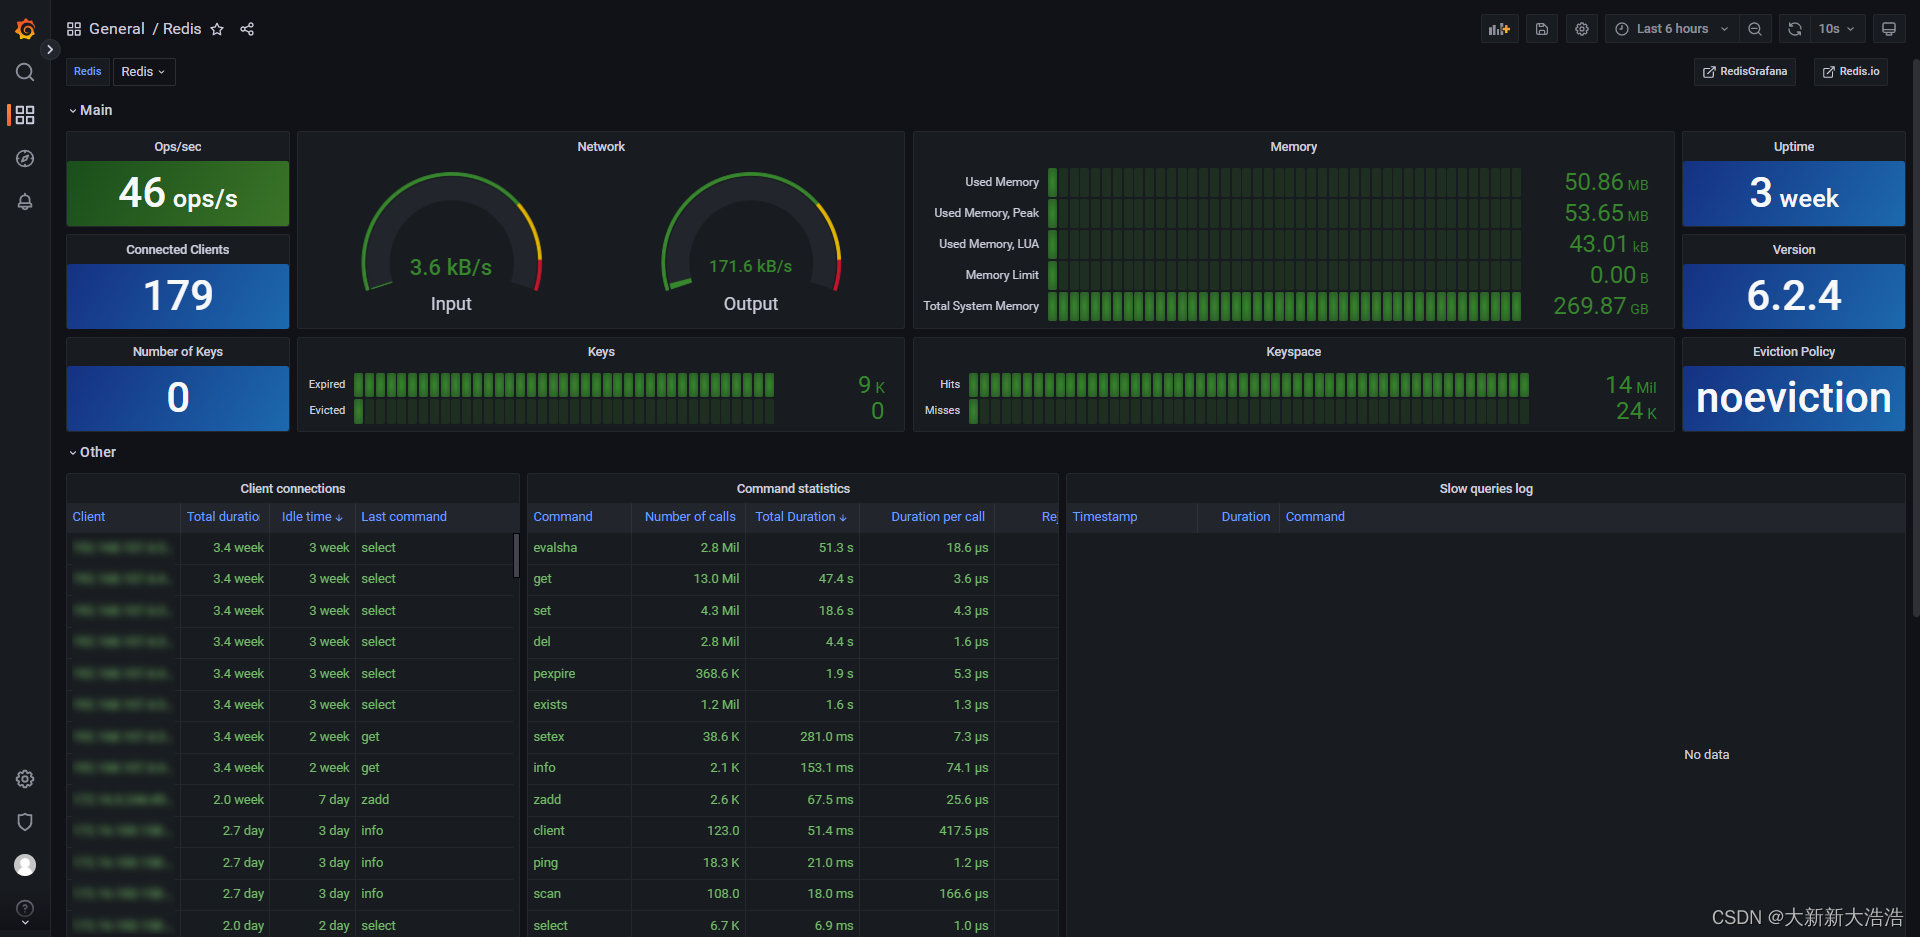Zoom out the time range
The height and width of the screenshot is (937, 1920).
[x=1755, y=29]
